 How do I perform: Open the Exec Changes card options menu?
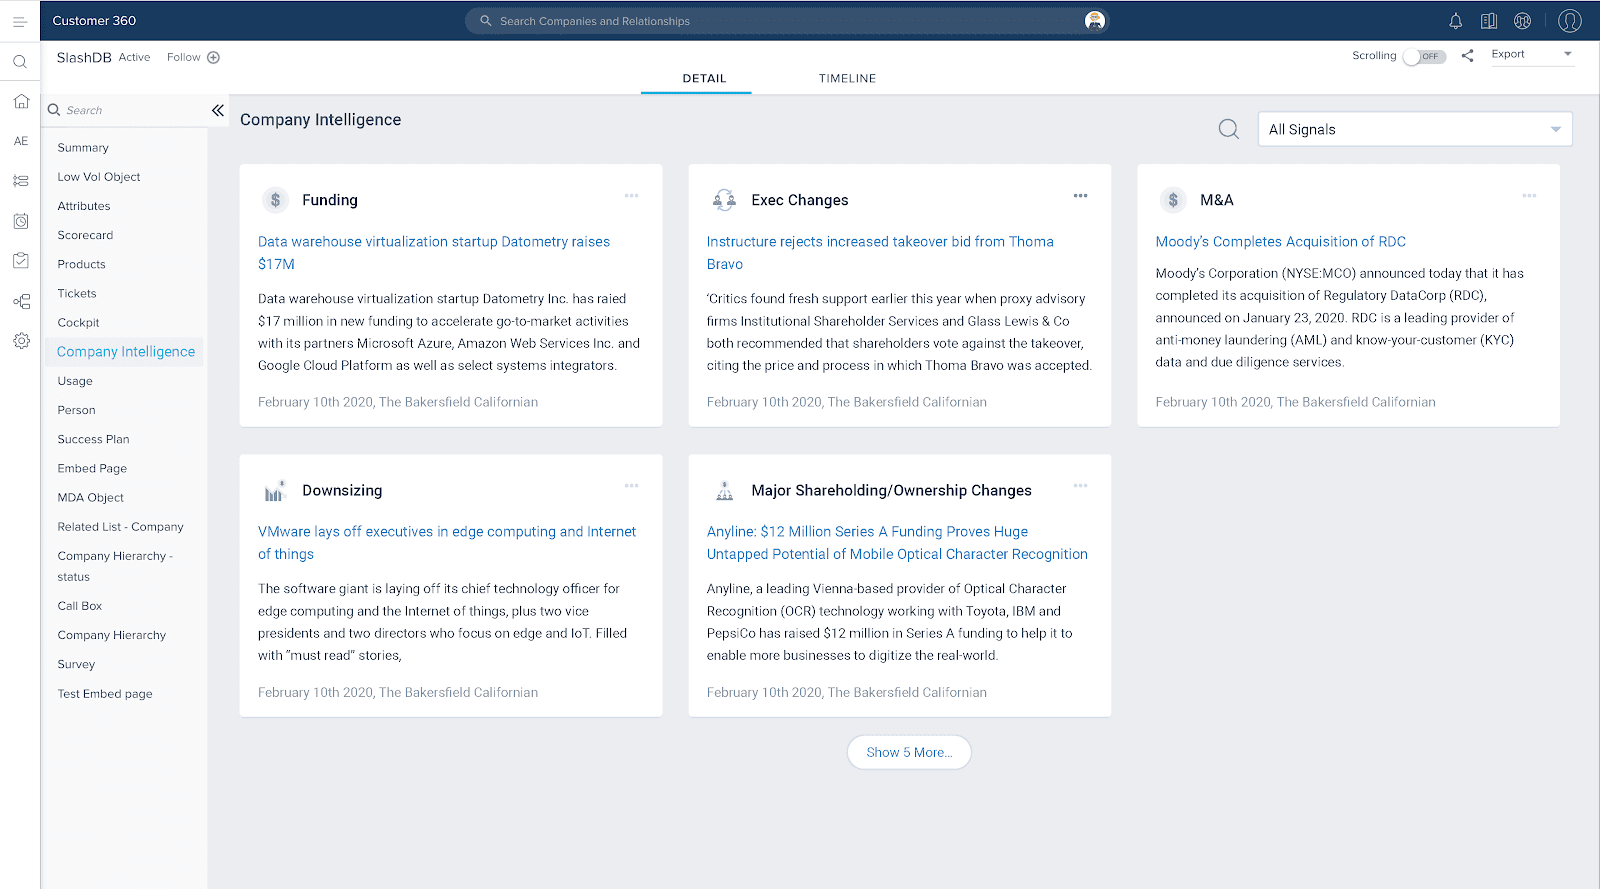[x=1080, y=196]
